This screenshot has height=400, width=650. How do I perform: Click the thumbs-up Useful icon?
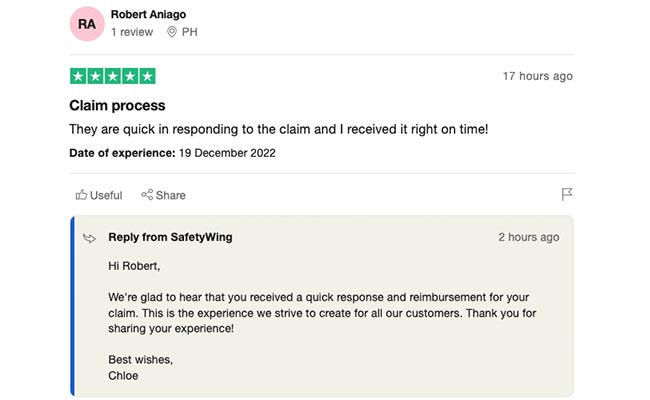(x=81, y=195)
